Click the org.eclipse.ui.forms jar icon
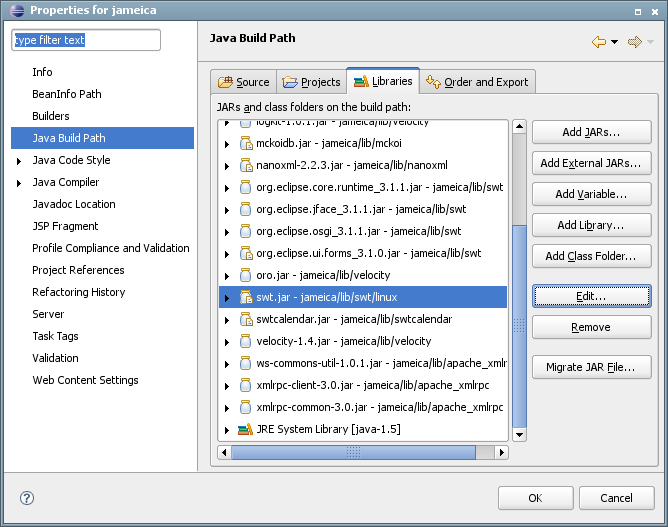Viewport: 668px width, 527px height. click(246, 253)
